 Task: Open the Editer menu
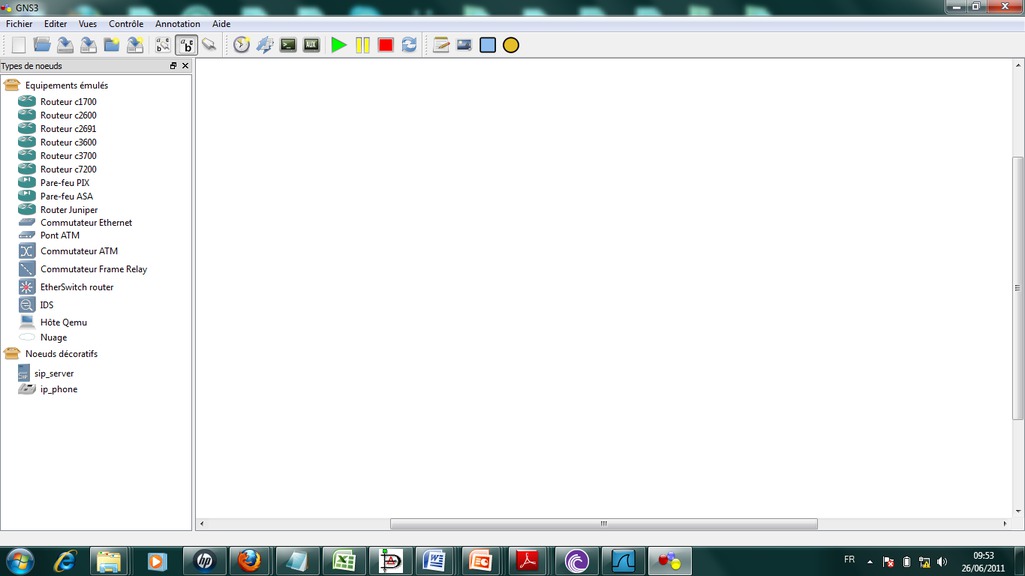56,24
